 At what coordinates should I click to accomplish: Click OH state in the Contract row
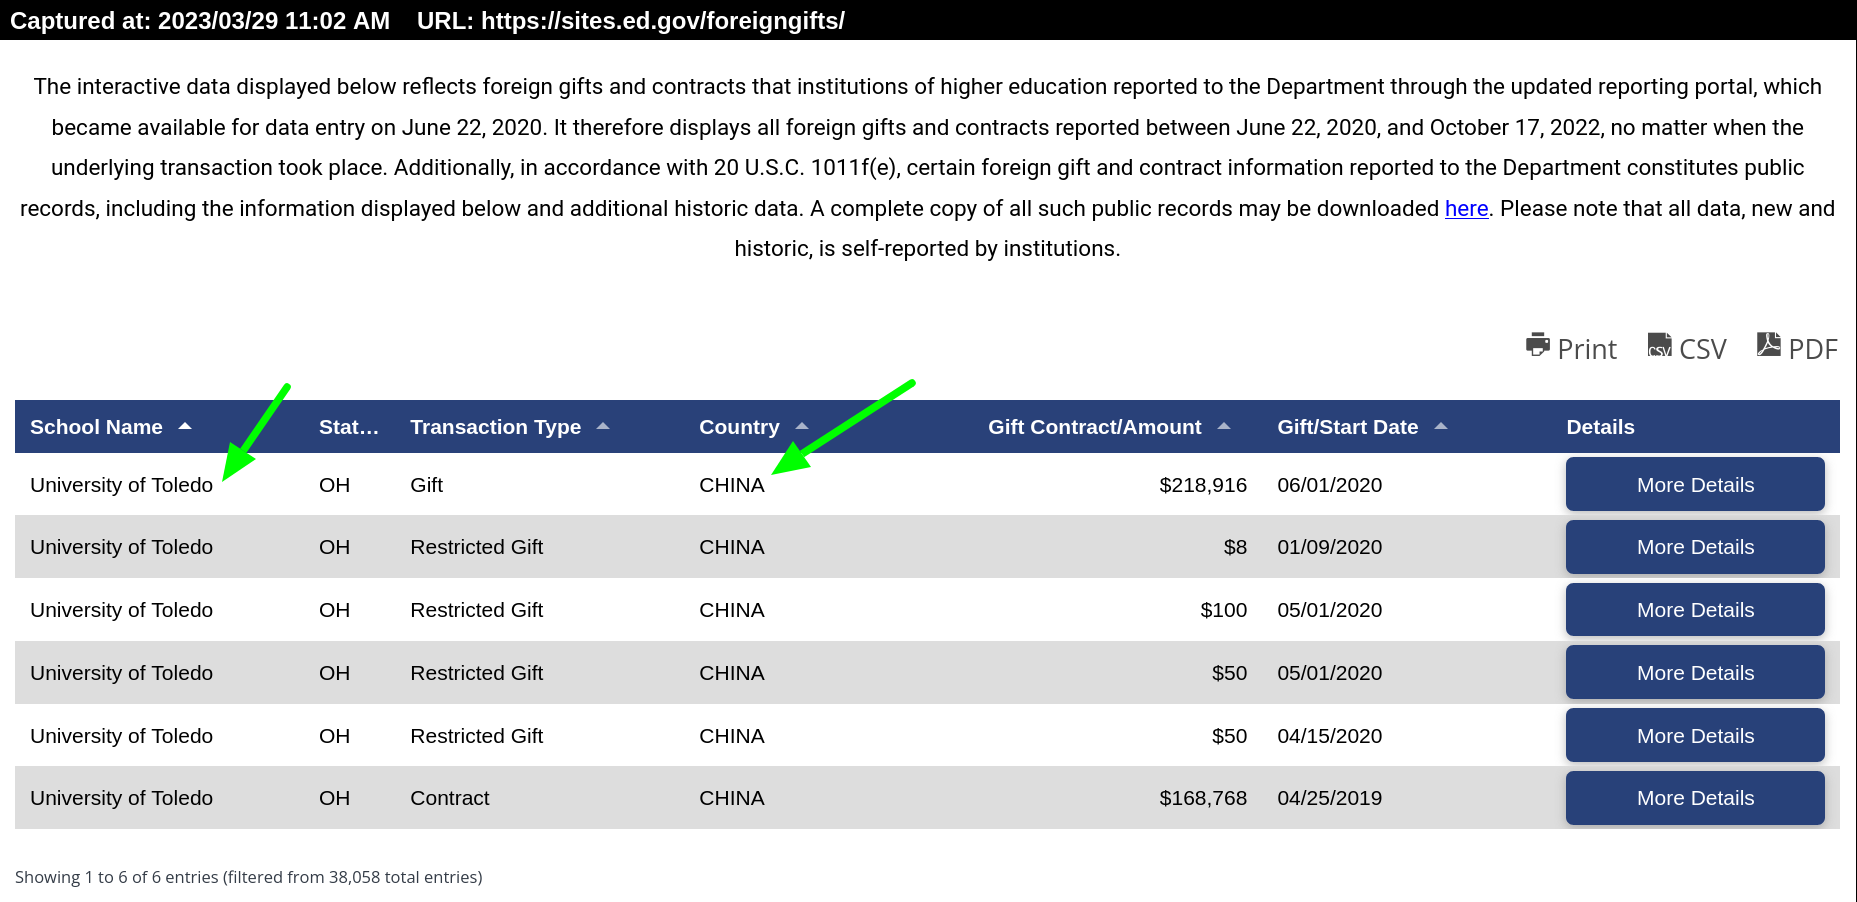(334, 798)
